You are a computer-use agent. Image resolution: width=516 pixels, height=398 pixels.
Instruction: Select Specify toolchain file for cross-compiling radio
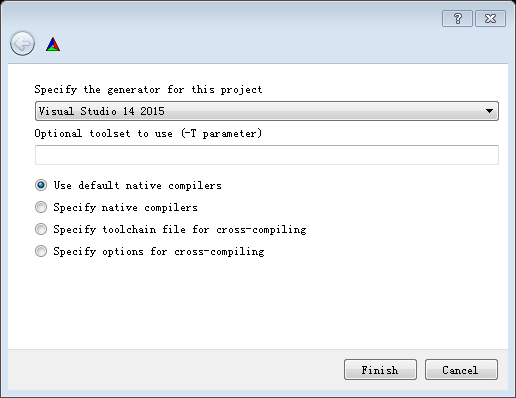pyautogui.click(x=41, y=229)
